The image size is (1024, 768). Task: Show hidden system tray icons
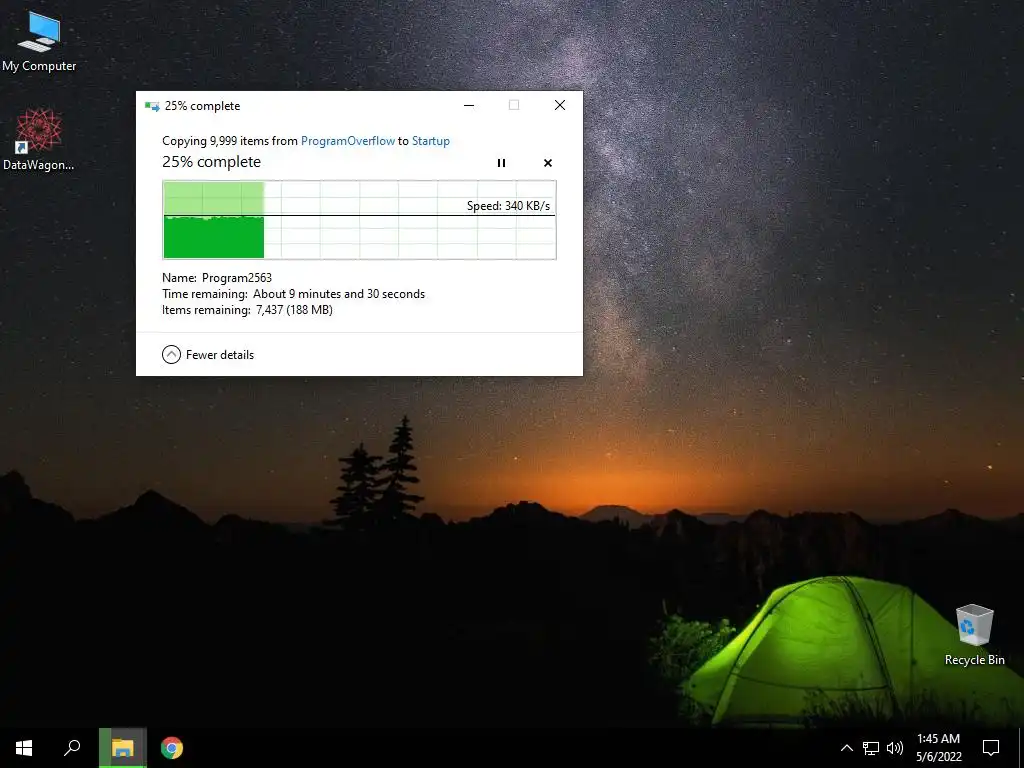[x=846, y=748]
